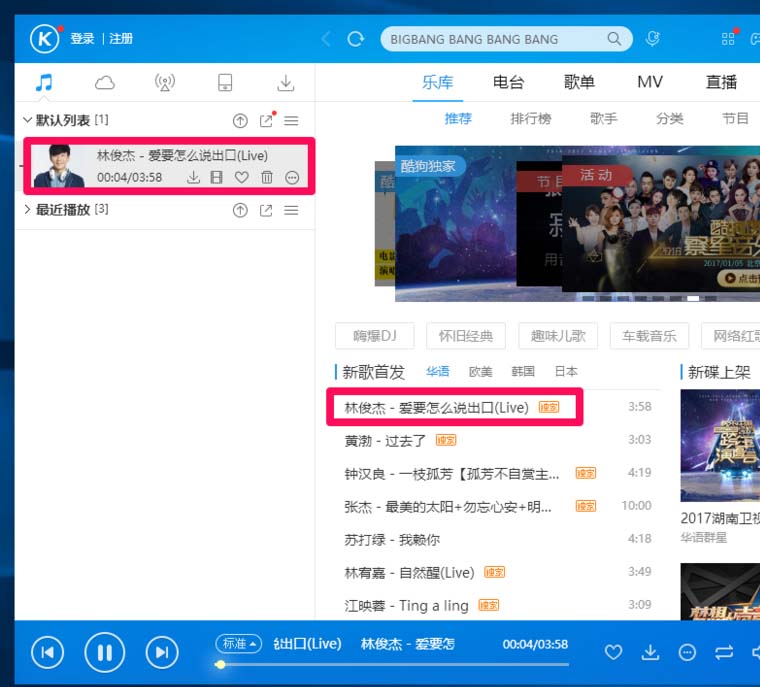Click the playlist song's album thumbnail

(x=59, y=166)
